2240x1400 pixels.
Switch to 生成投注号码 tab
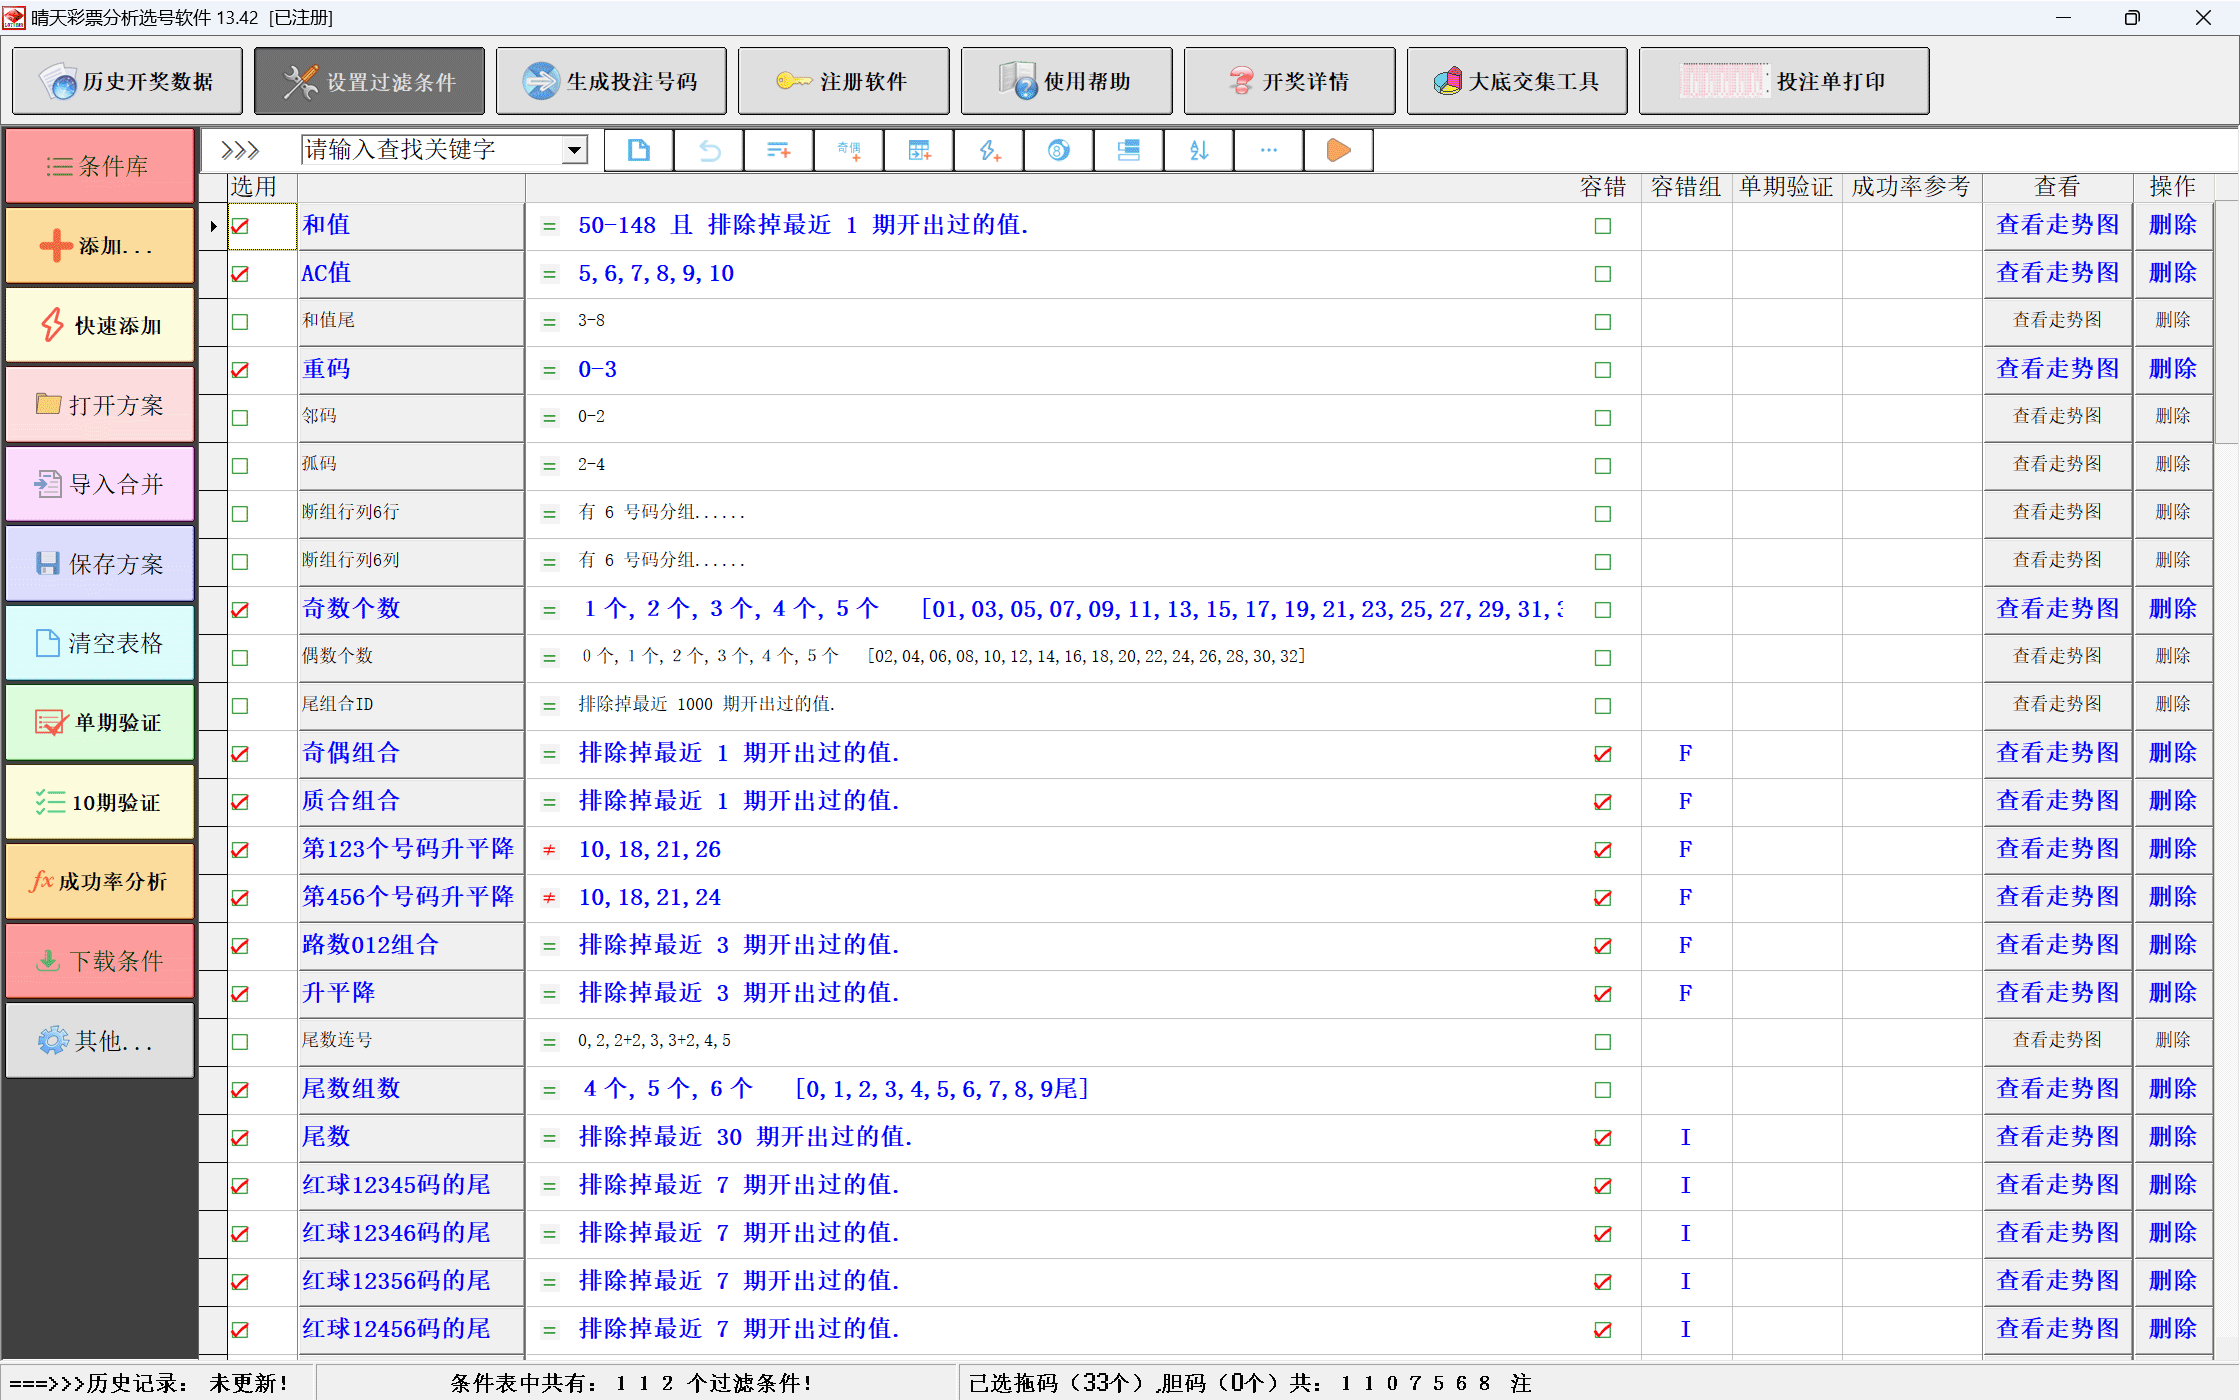pos(611,81)
